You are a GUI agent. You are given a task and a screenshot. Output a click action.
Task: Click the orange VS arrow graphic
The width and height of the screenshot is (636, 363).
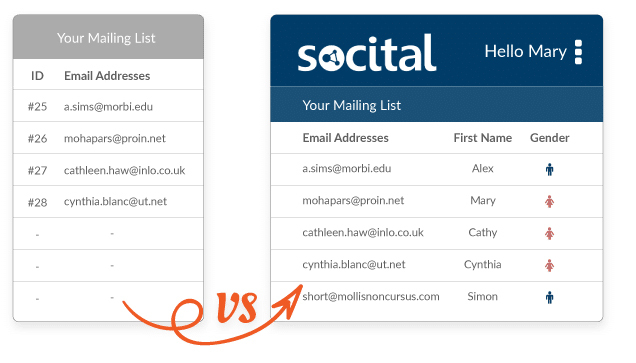point(214,314)
